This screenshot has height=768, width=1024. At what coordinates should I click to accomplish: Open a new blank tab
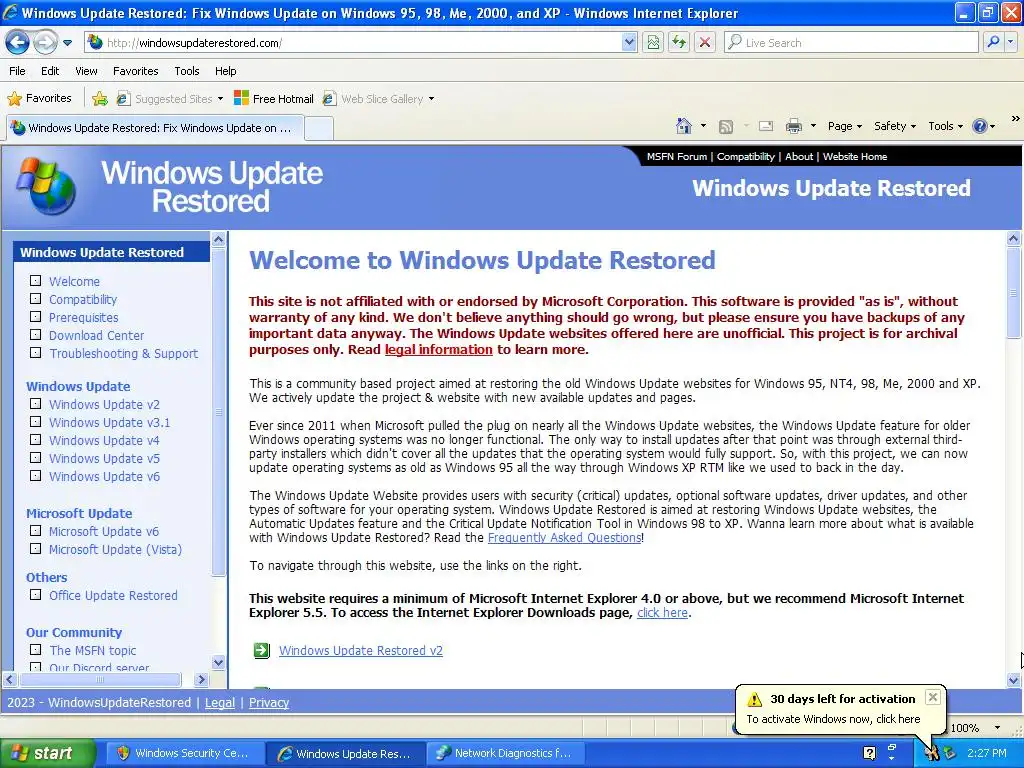(319, 129)
